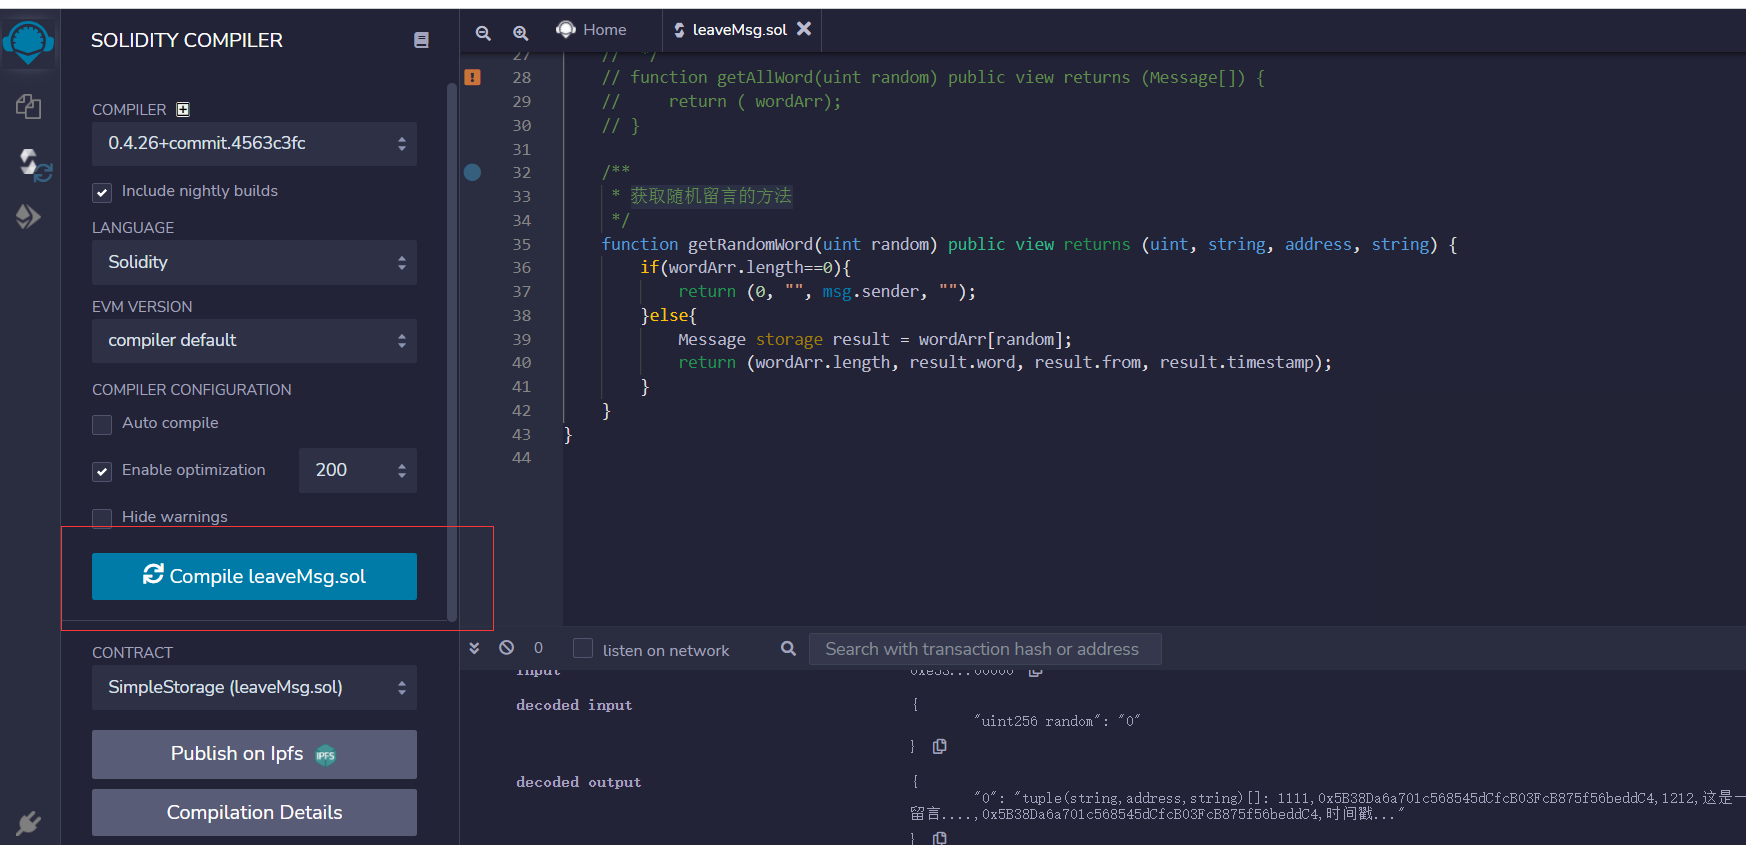Click the 'decoded output' label

coord(579,782)
